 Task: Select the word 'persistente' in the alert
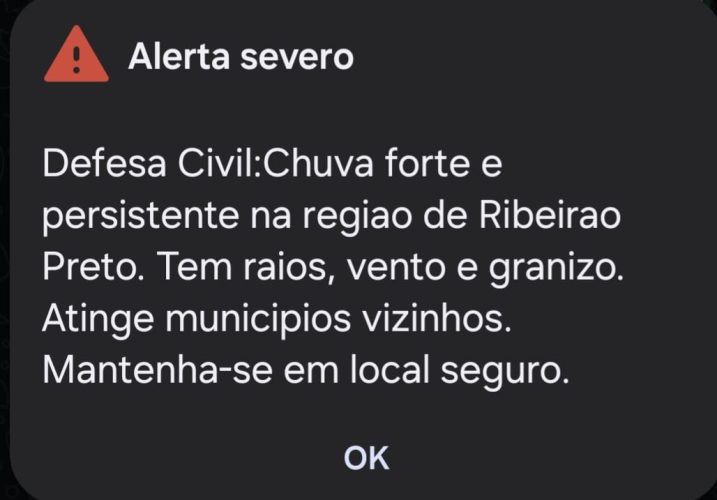[141, 217]
